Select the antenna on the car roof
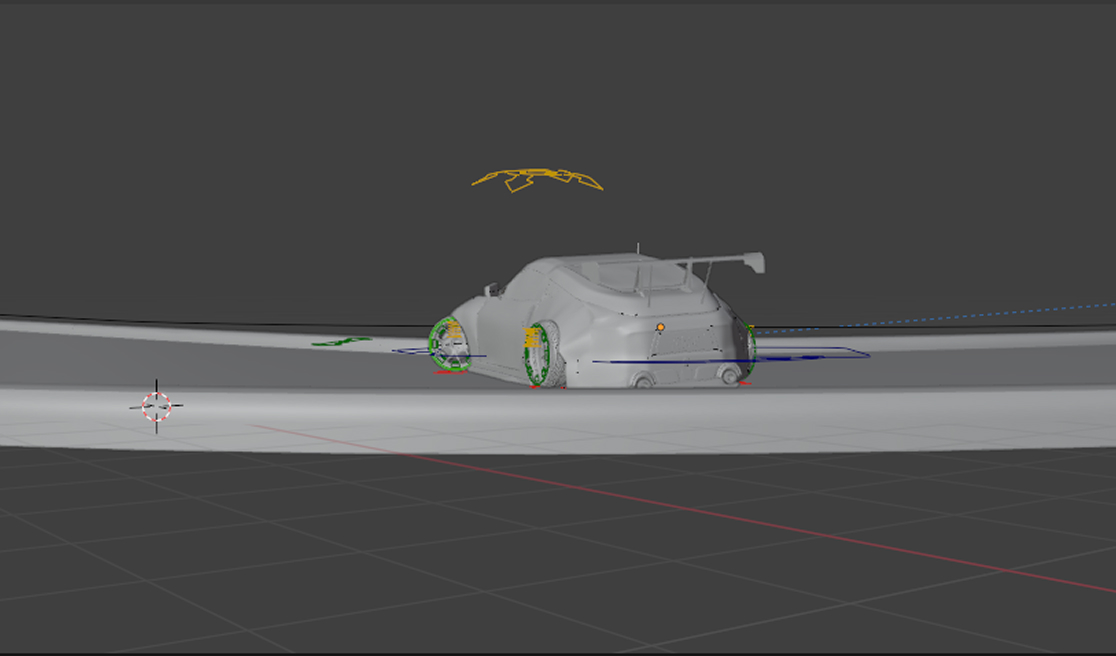Screen dimensions: 1116x656 coord(637,247)
